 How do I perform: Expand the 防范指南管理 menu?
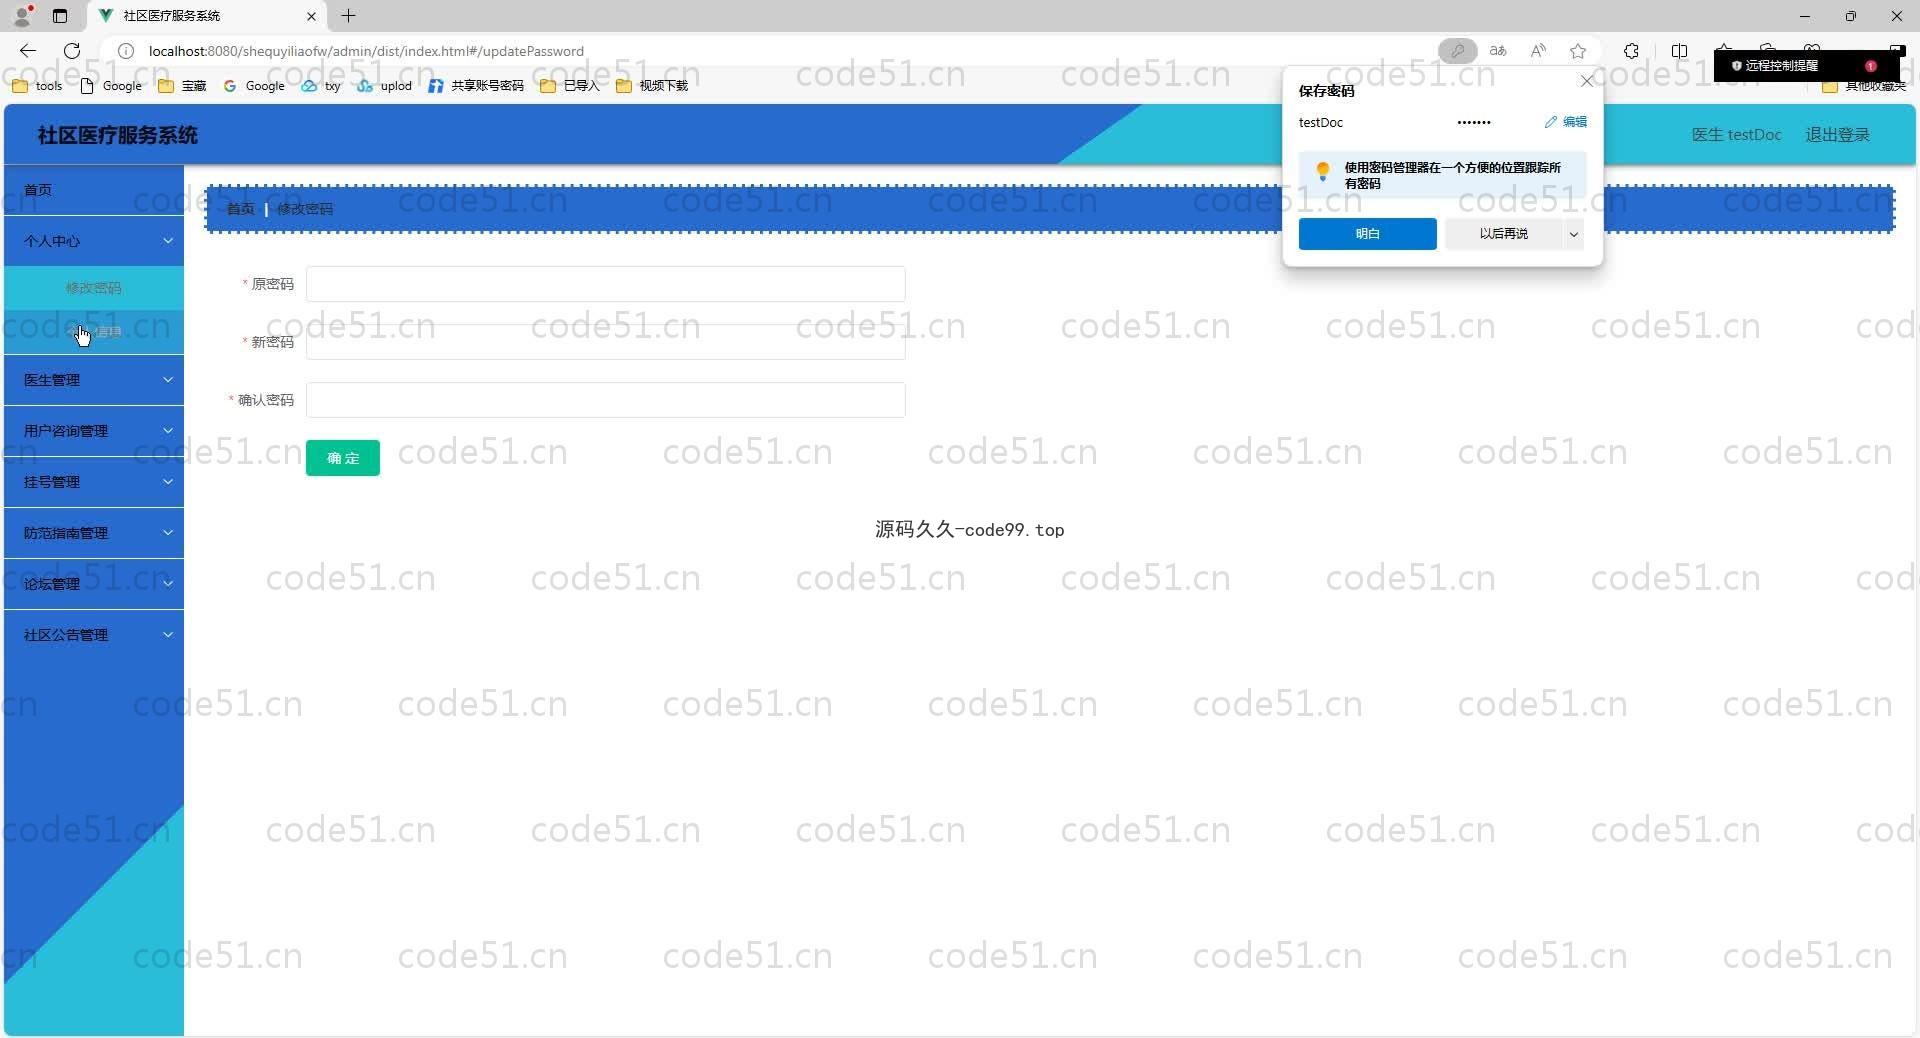[94, 533]
